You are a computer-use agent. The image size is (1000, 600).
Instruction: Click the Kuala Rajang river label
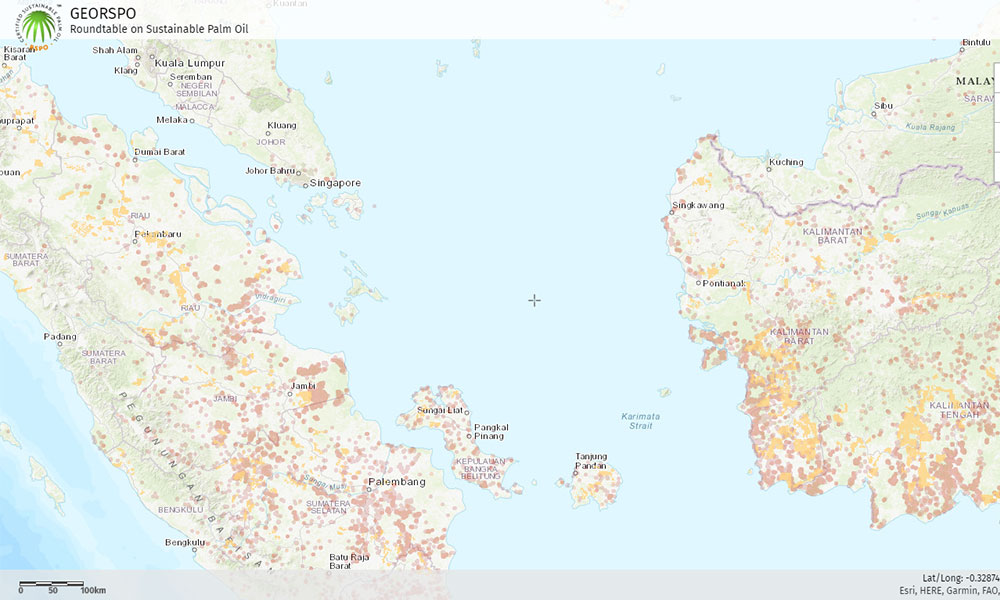click(x=930, y=127)
